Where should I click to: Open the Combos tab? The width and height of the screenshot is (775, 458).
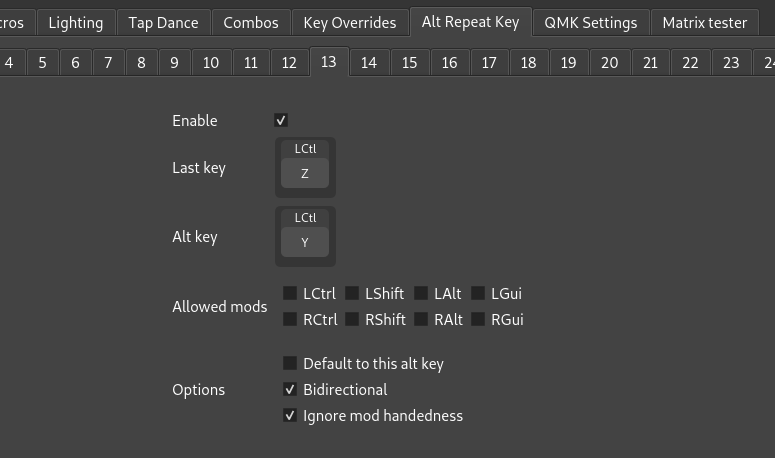coord(251,23)
